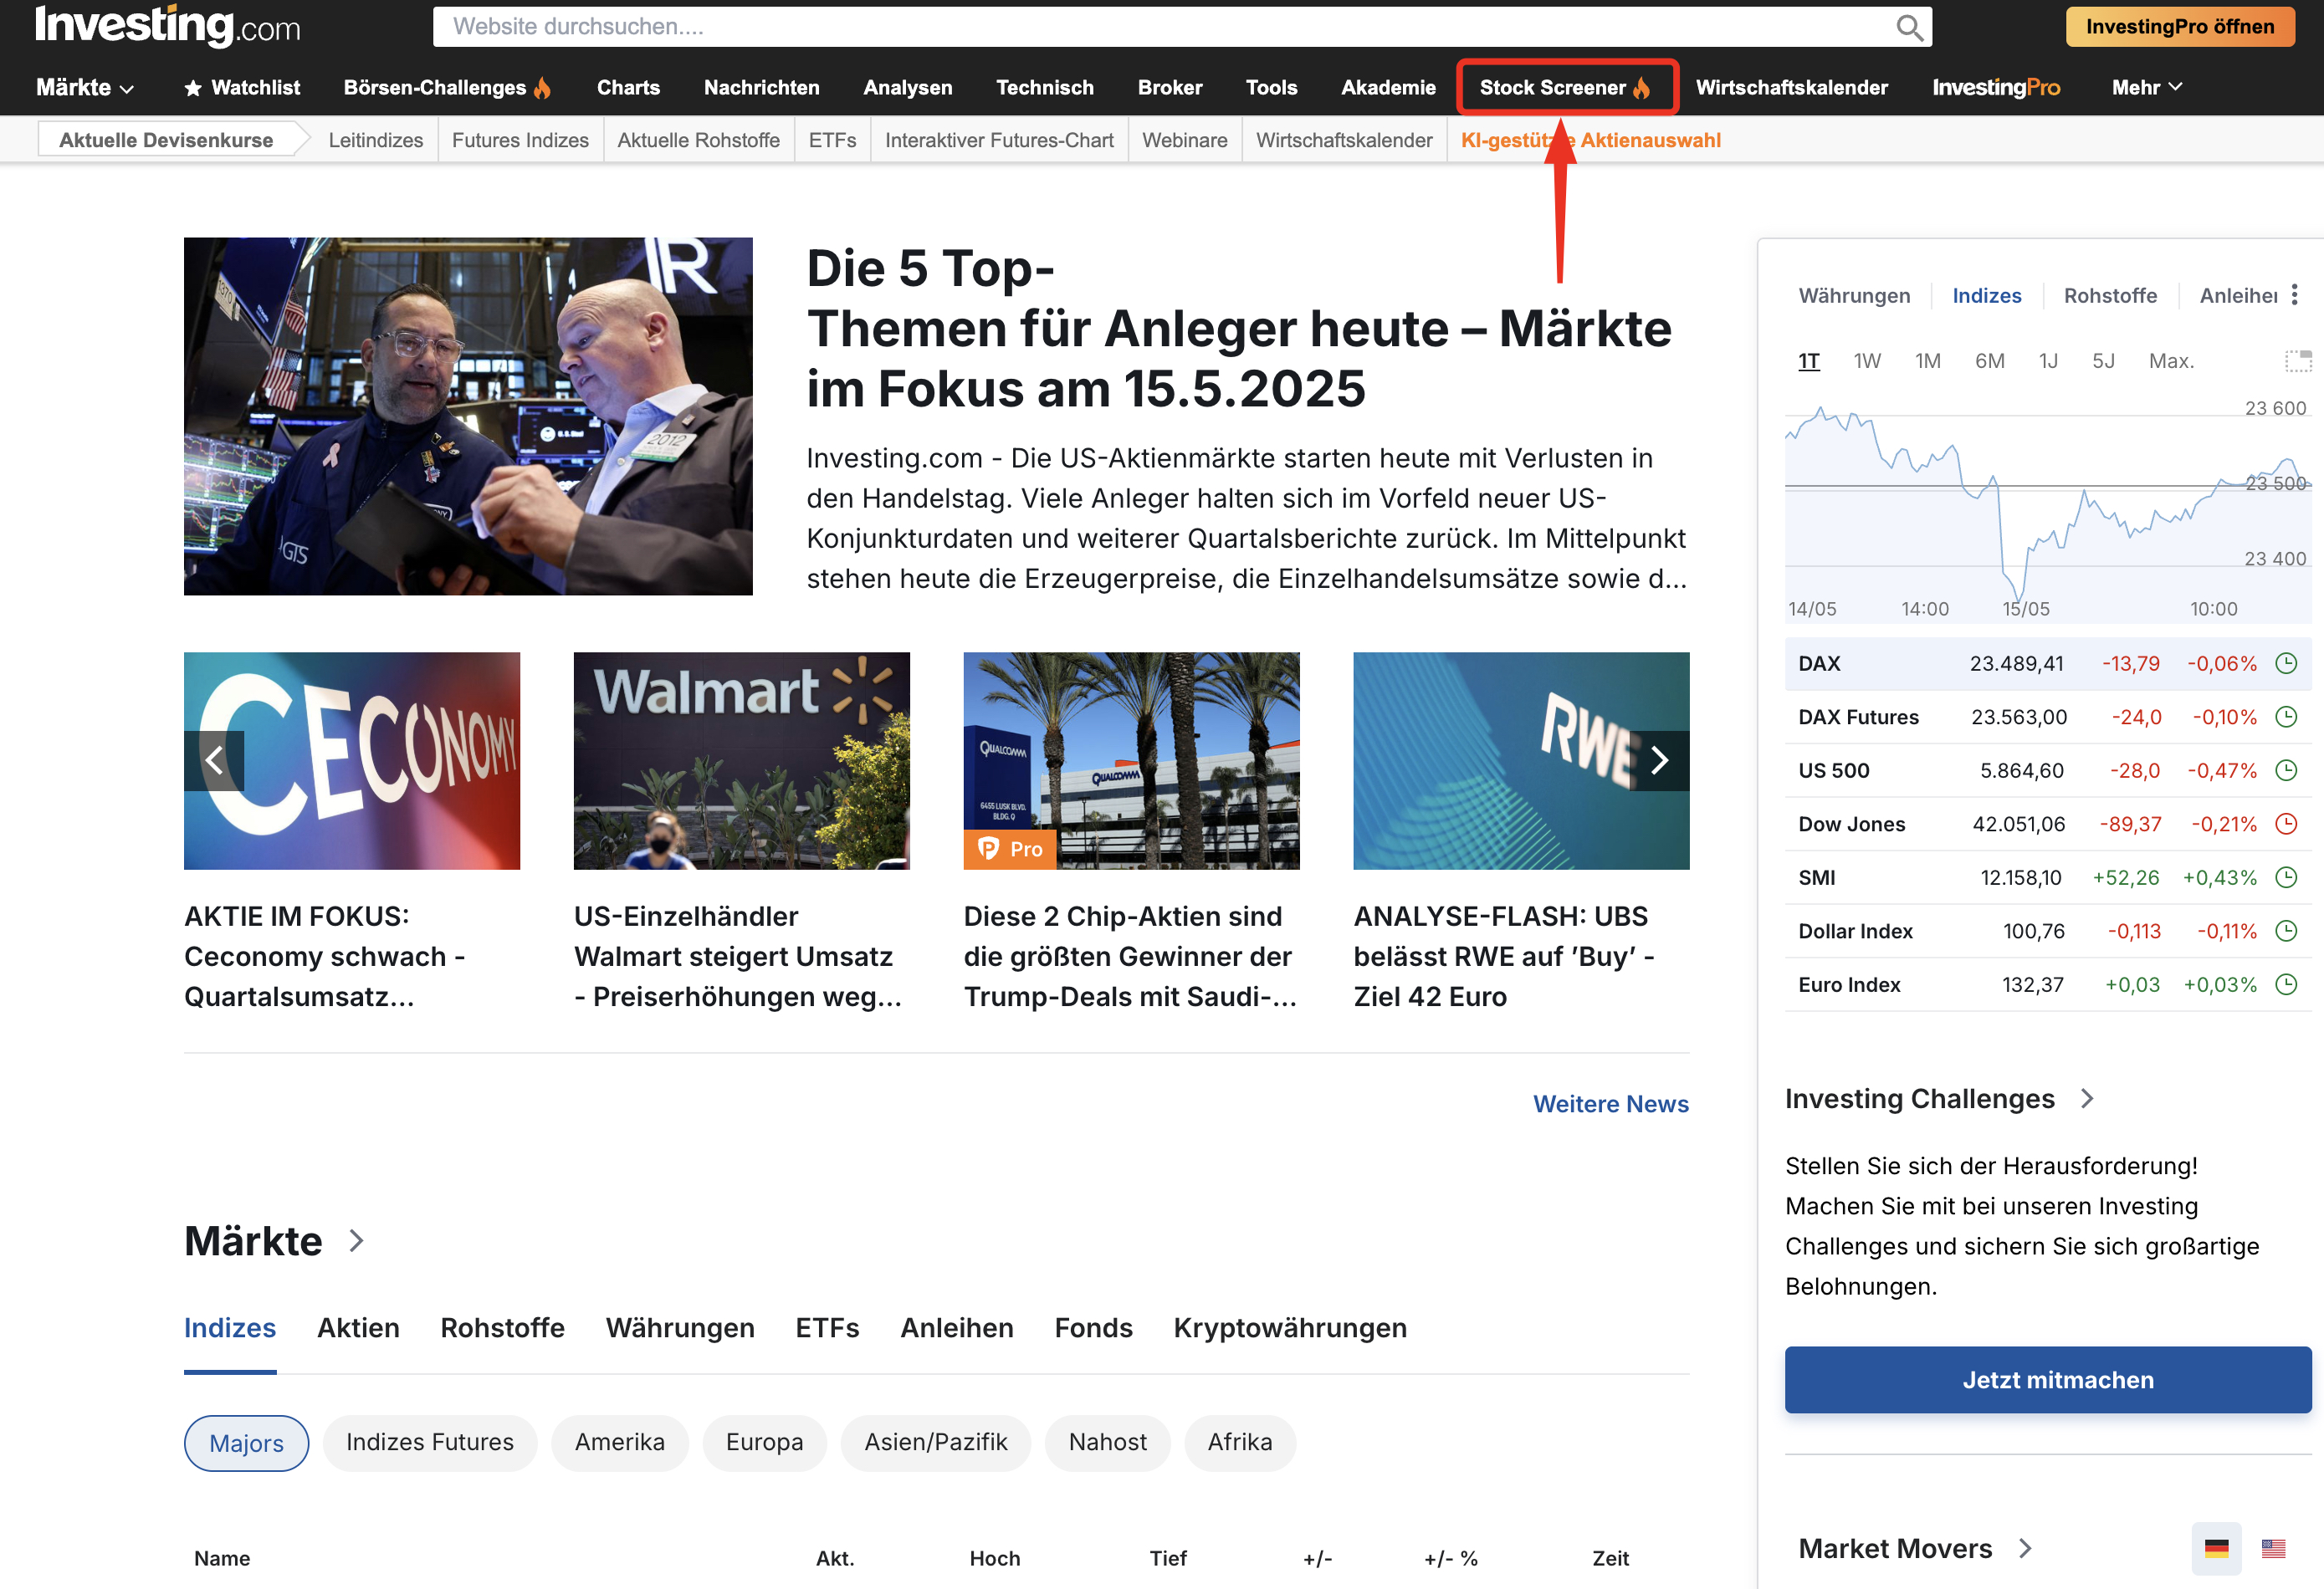Click the search magnifier icon

pos(1908,27)
